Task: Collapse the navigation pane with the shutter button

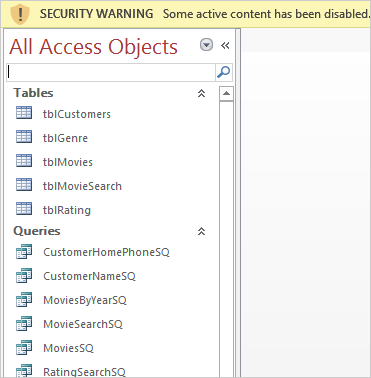Action: tap(225, 45)
